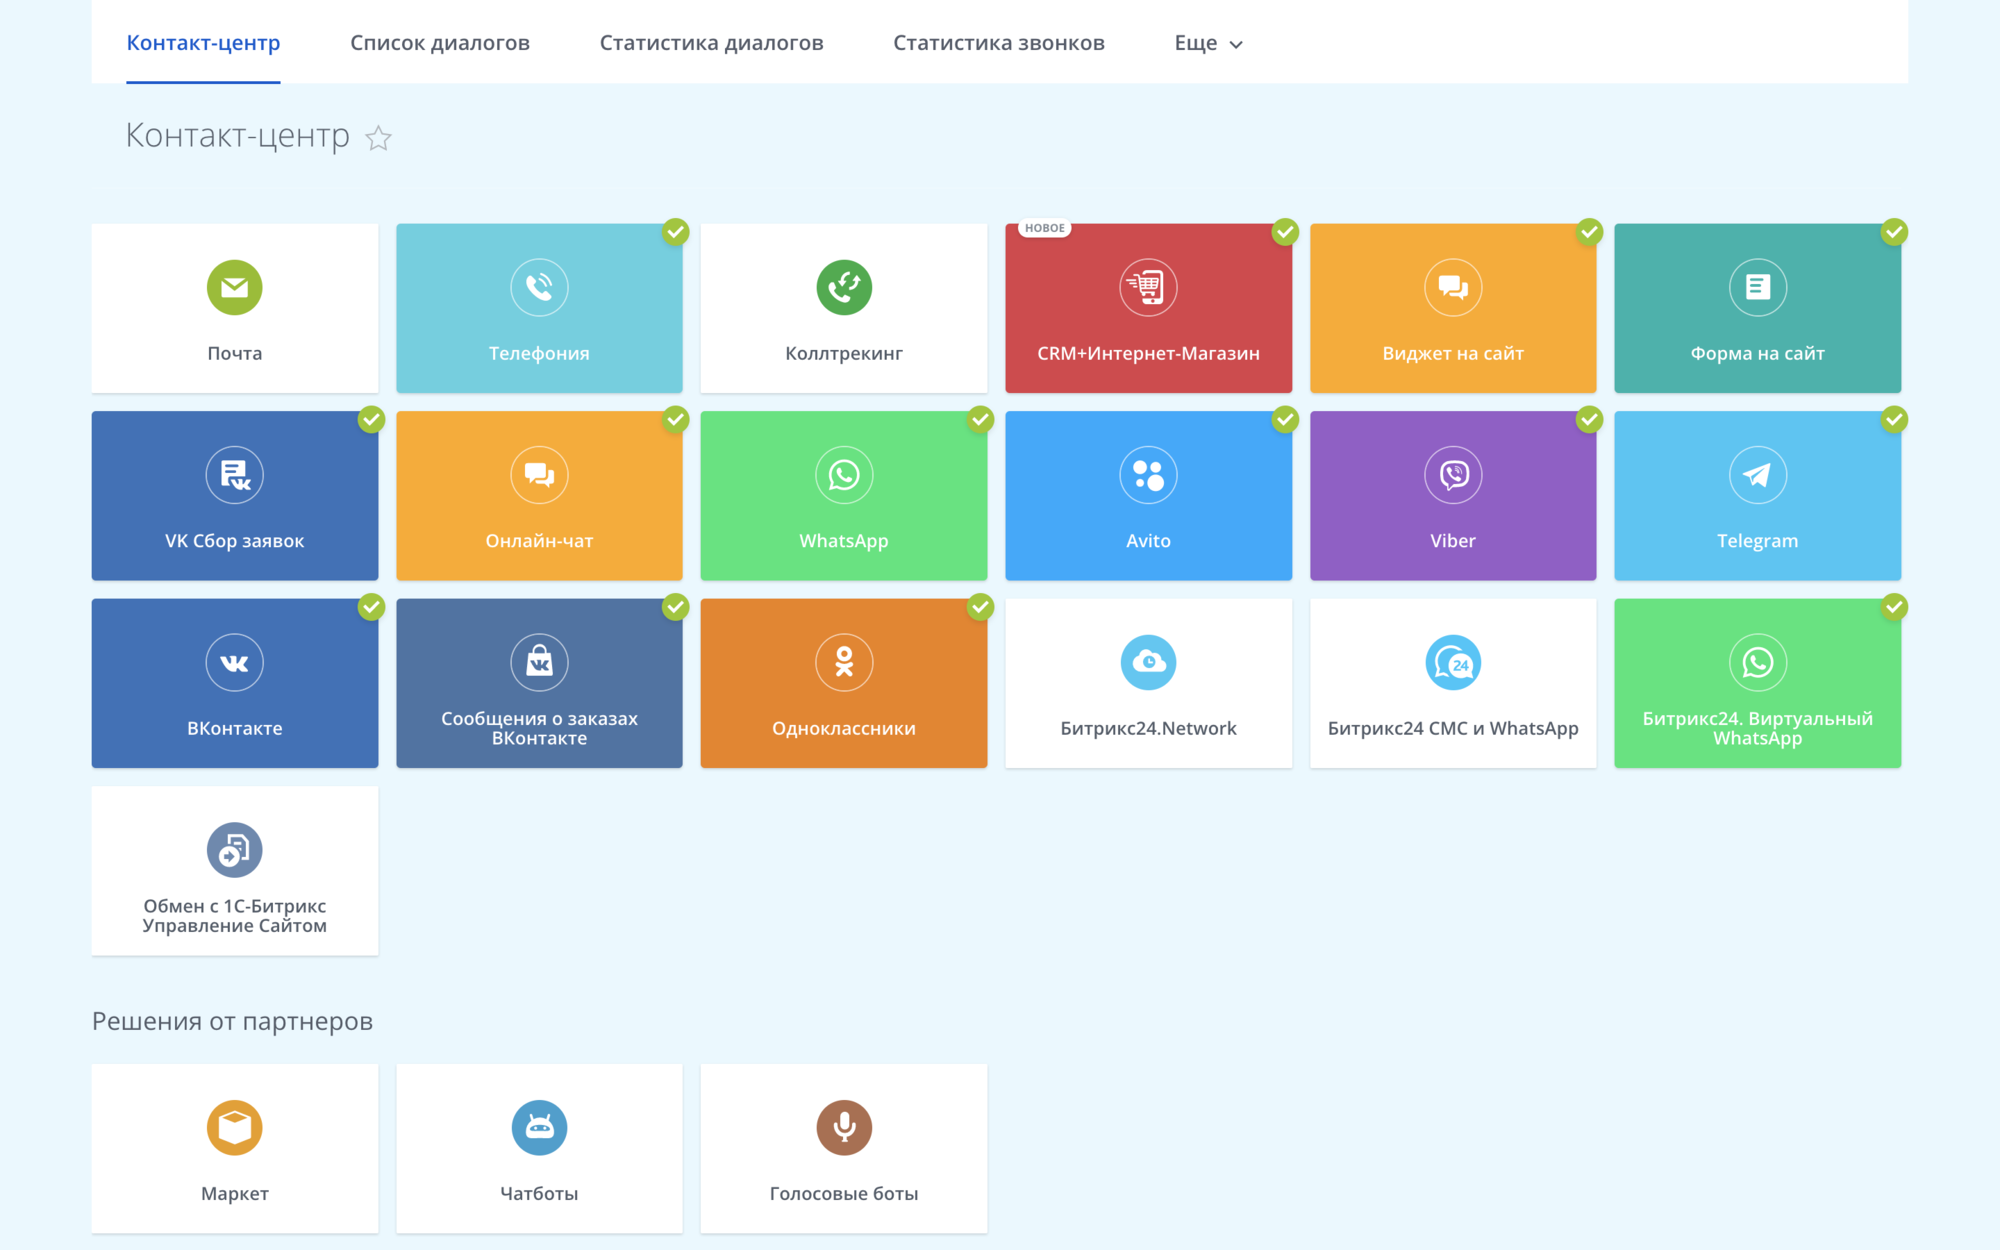Viewport: 2000px width, 1250px height.
Task: Open the Telegram paper plane icon
Action: [x=1757, y=475]
